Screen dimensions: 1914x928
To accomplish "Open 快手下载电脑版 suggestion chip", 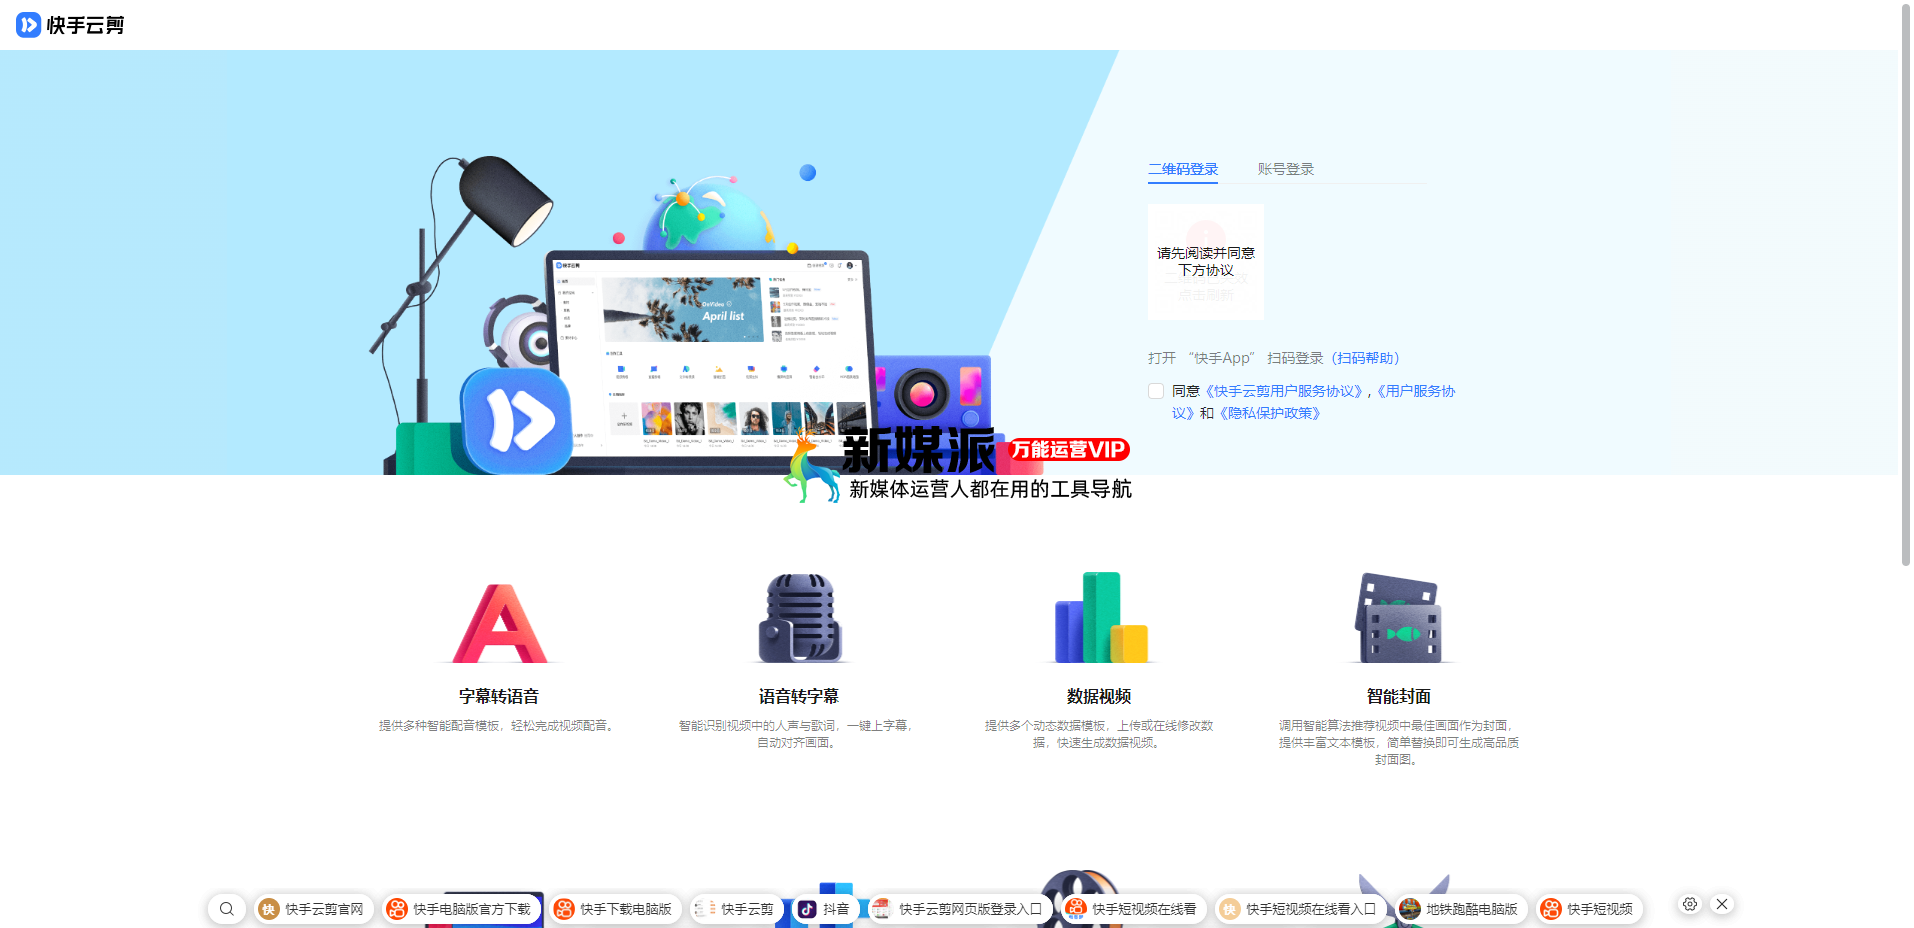I will pyautogui.click(x=615, y=909).
